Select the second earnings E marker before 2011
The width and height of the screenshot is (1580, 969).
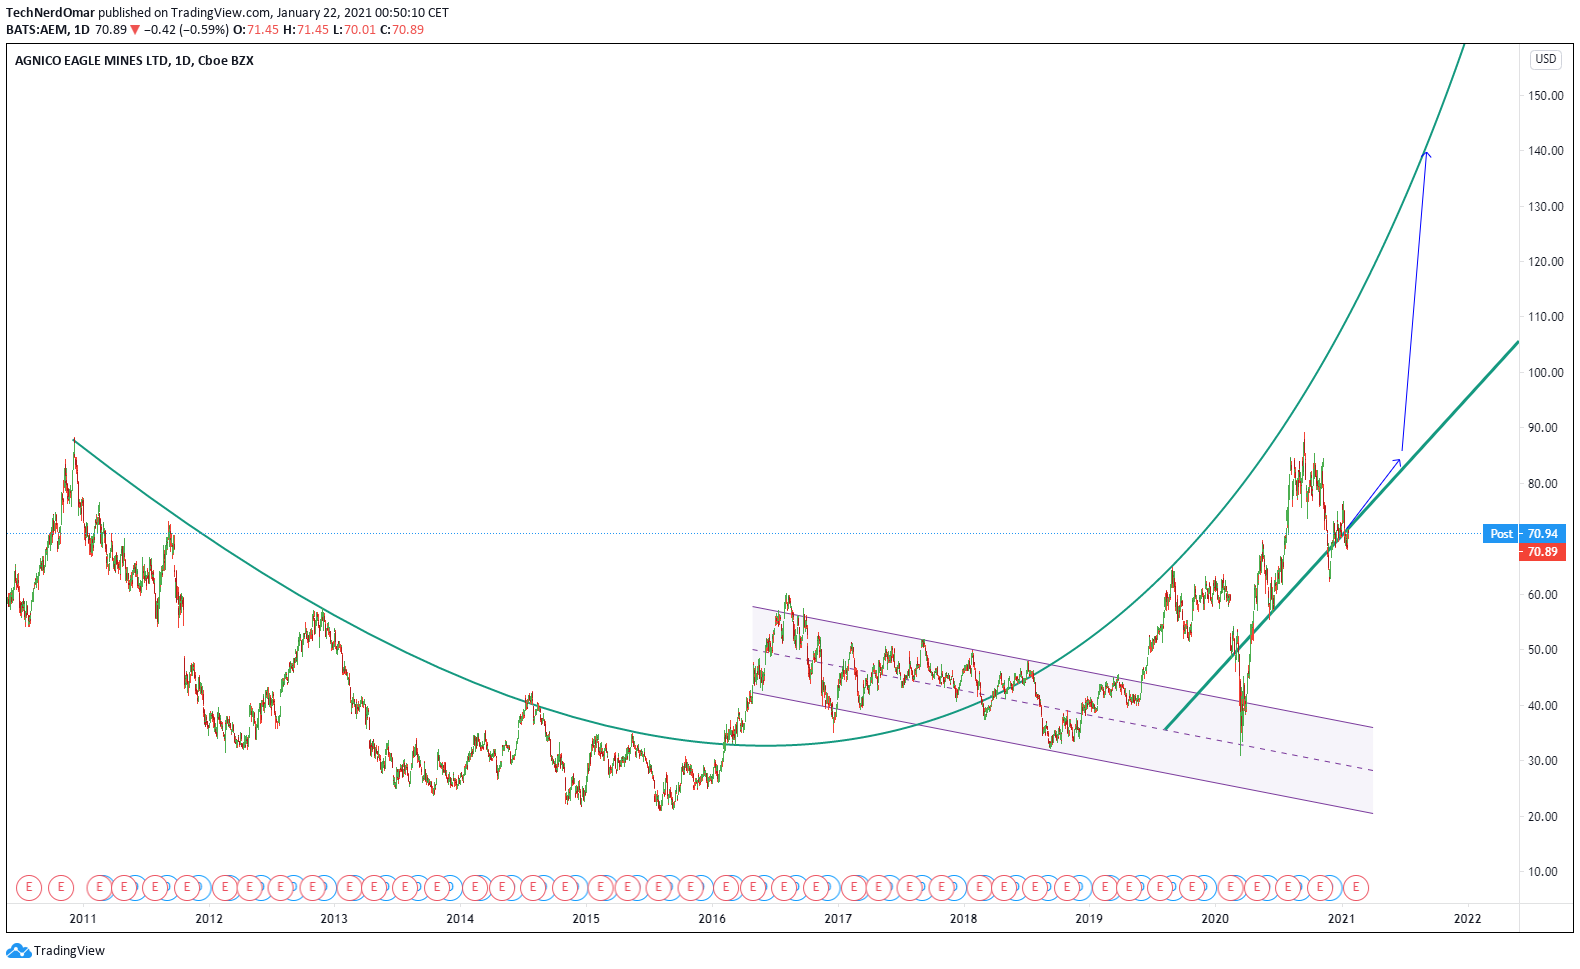pos(61,887)
